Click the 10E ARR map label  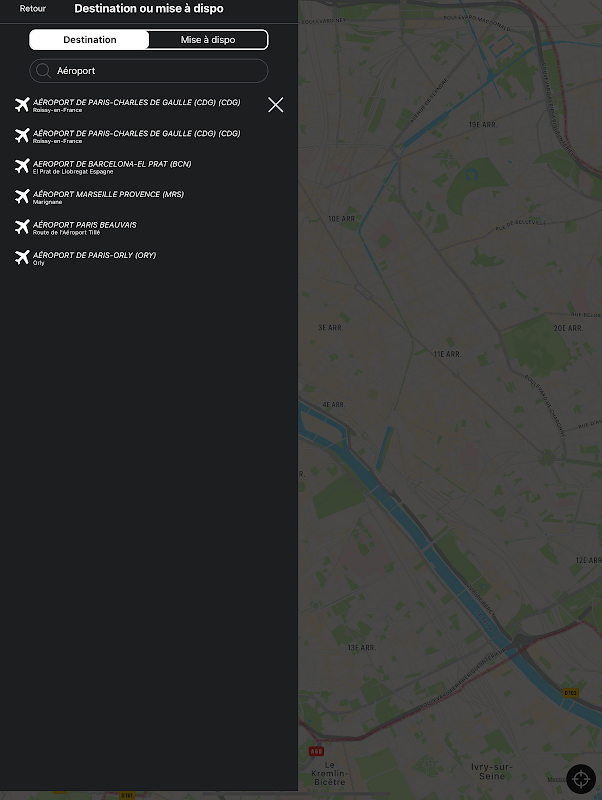tap(341, 219)
